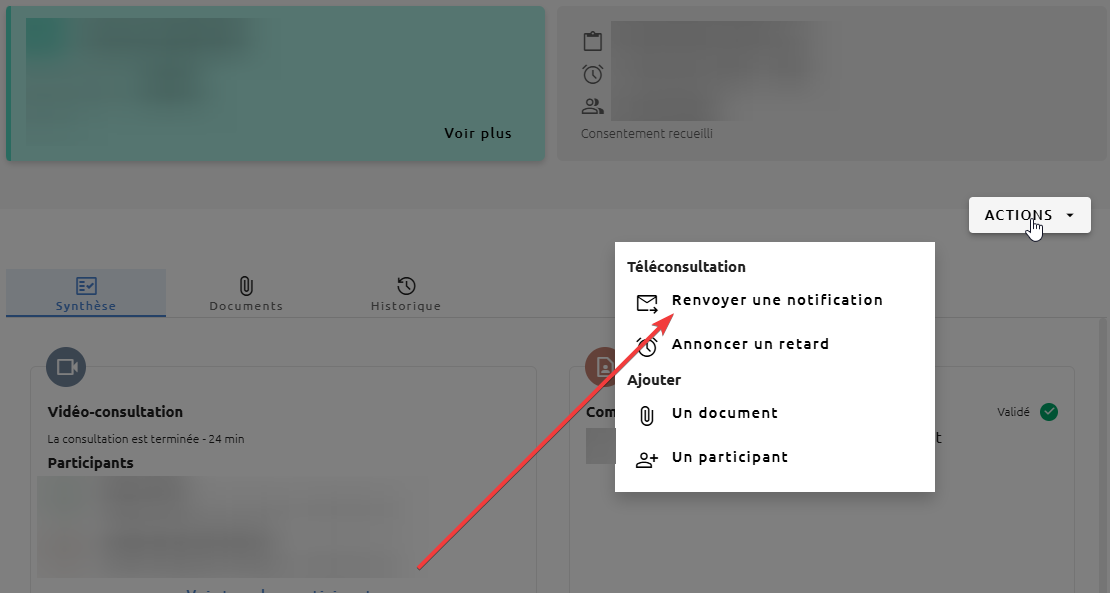Click the add-person icon beside Un participant
Viewport: 1110px width, 593px height.
pyautogui.click(x=647, y=460)
